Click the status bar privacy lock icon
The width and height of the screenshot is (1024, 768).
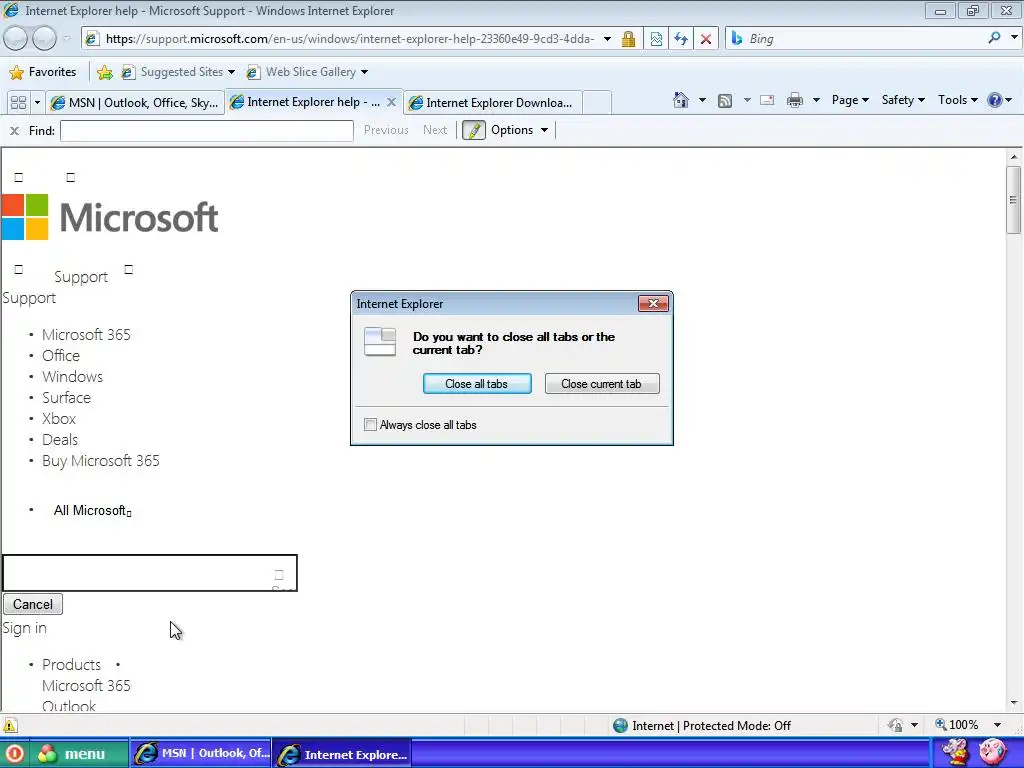[x=895, y=725]
